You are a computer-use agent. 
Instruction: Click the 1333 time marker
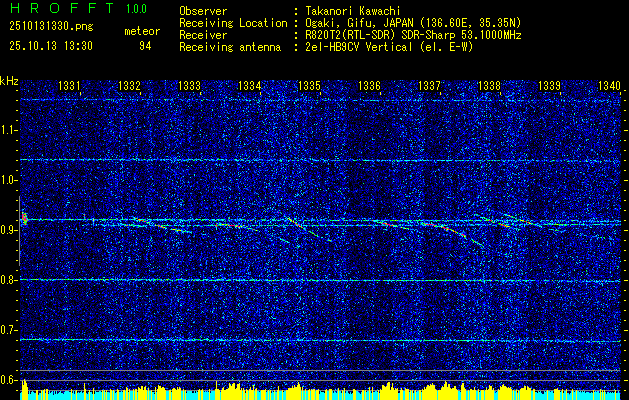(x=189, y=86)
